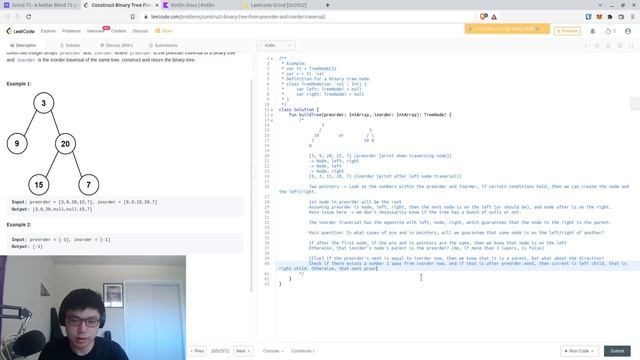Toggle editor fullscreen icon
640x360 pixels.
[631, 45]
